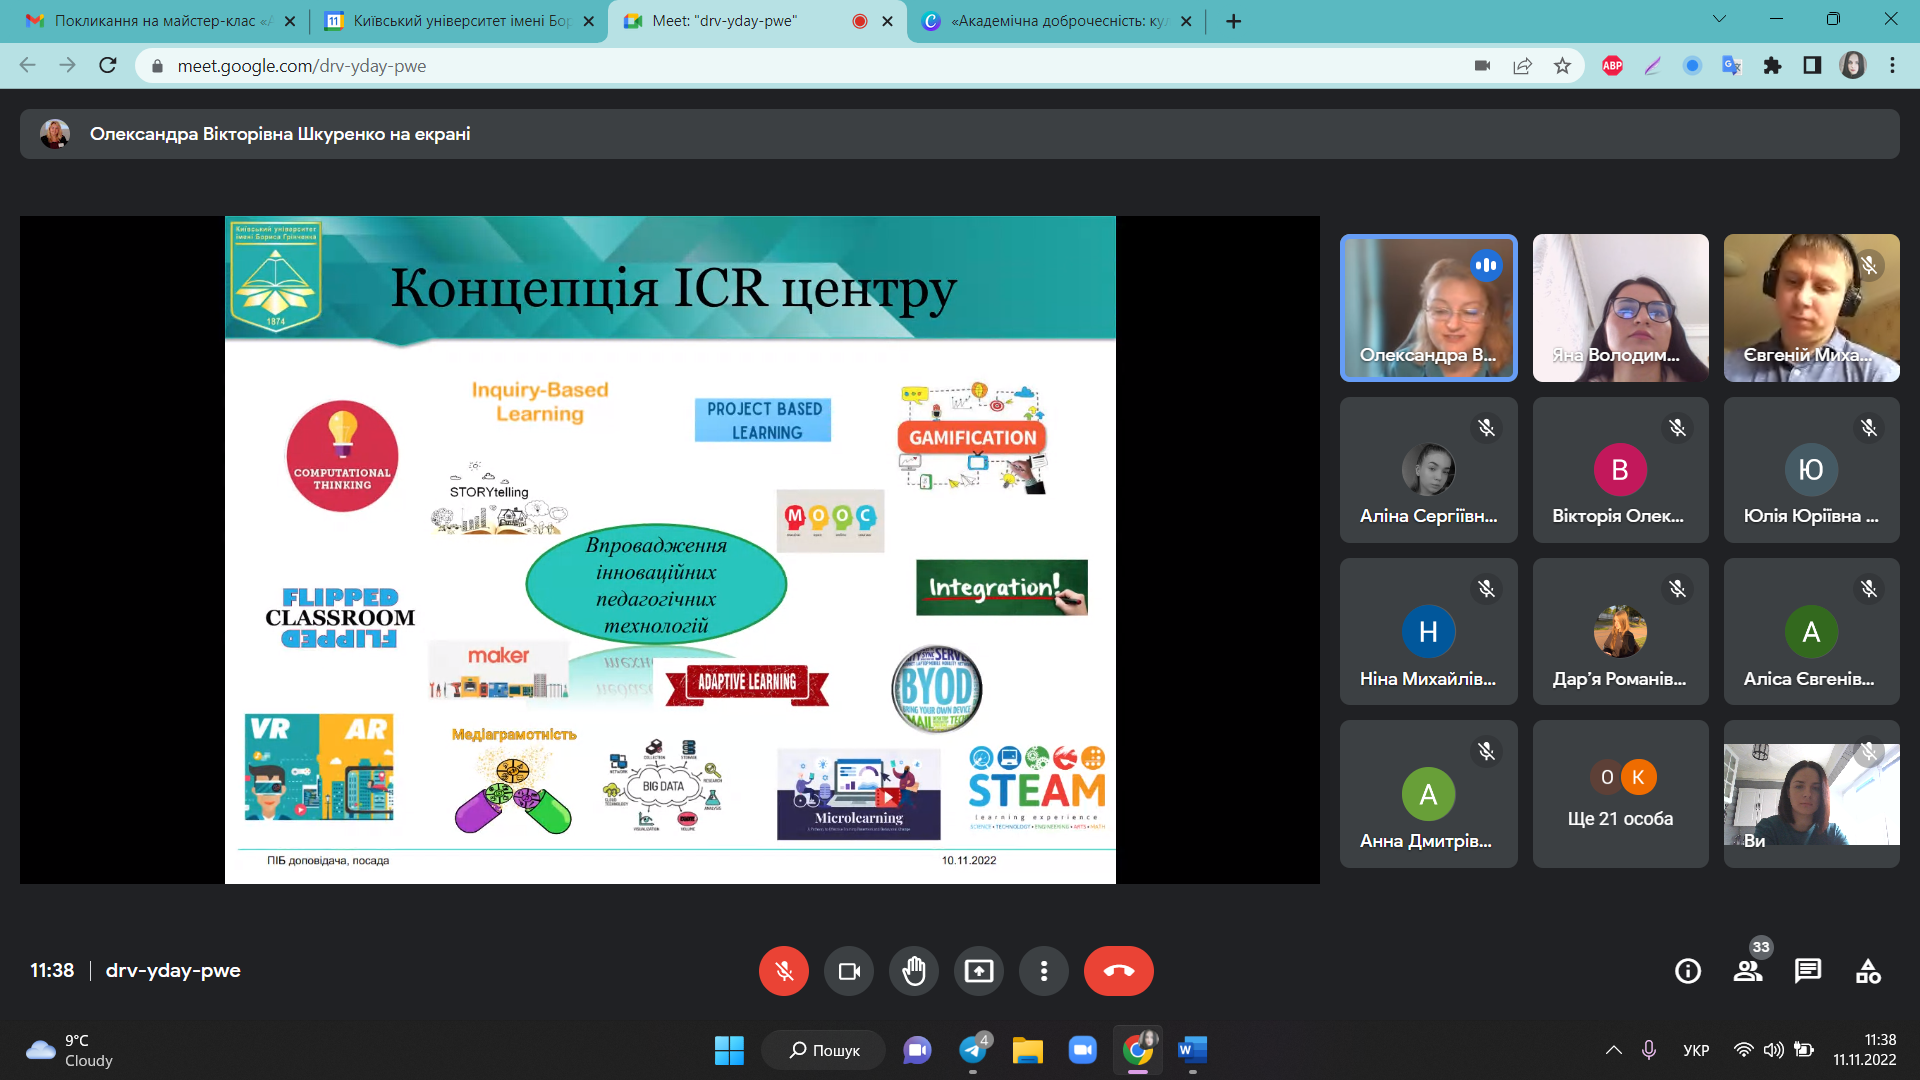Open meeting details info icon
1920x1080 pixels.
point(1687,971)
